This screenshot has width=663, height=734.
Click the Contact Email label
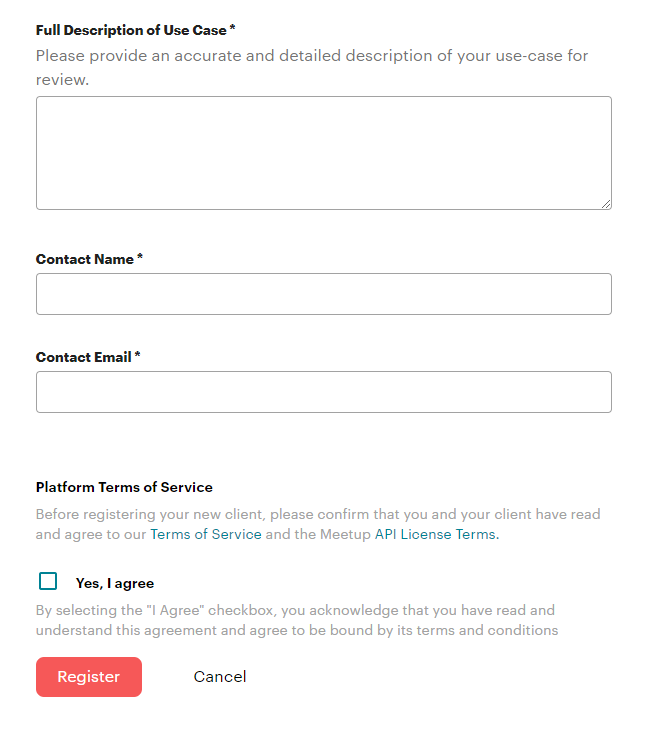(84, 357)
